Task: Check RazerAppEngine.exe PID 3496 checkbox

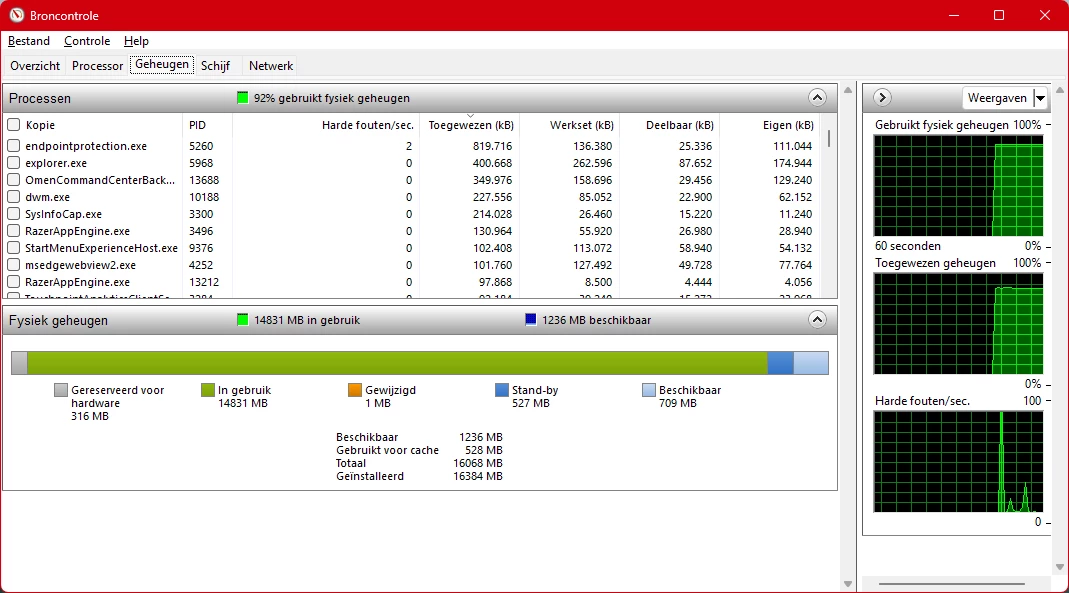Action: pos(14,231)
